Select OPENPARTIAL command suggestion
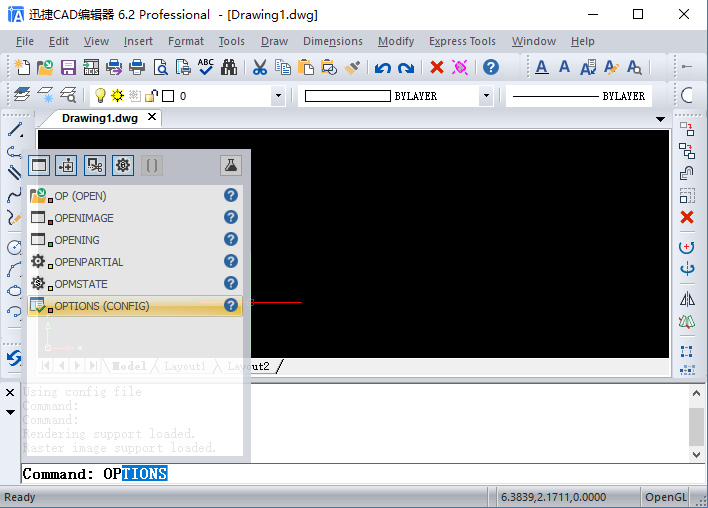Viewport: 708px width, 508px height. pos(135,261)
